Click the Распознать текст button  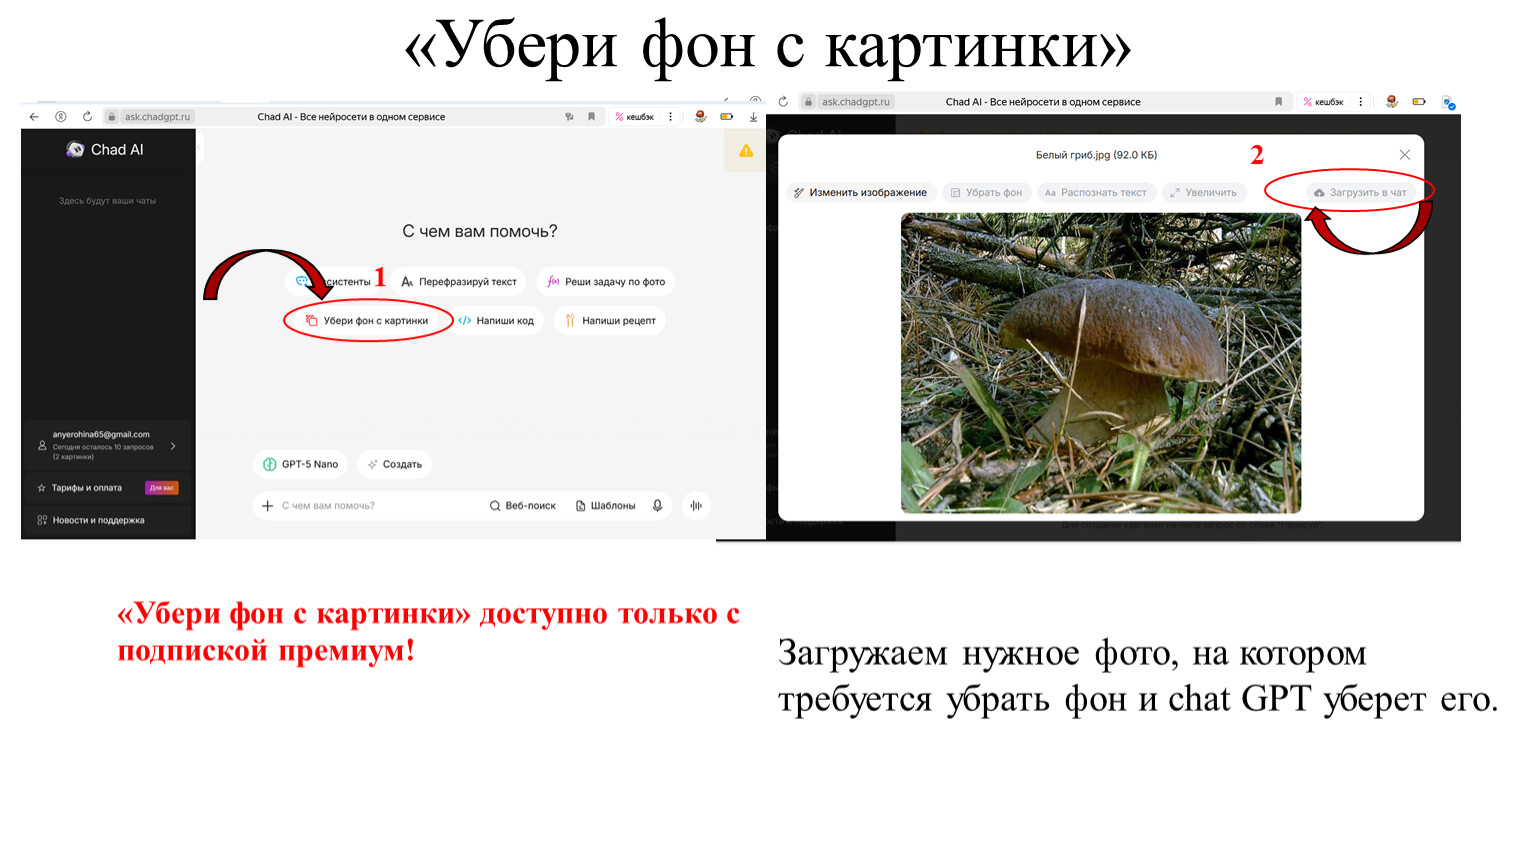[1096, 193]
